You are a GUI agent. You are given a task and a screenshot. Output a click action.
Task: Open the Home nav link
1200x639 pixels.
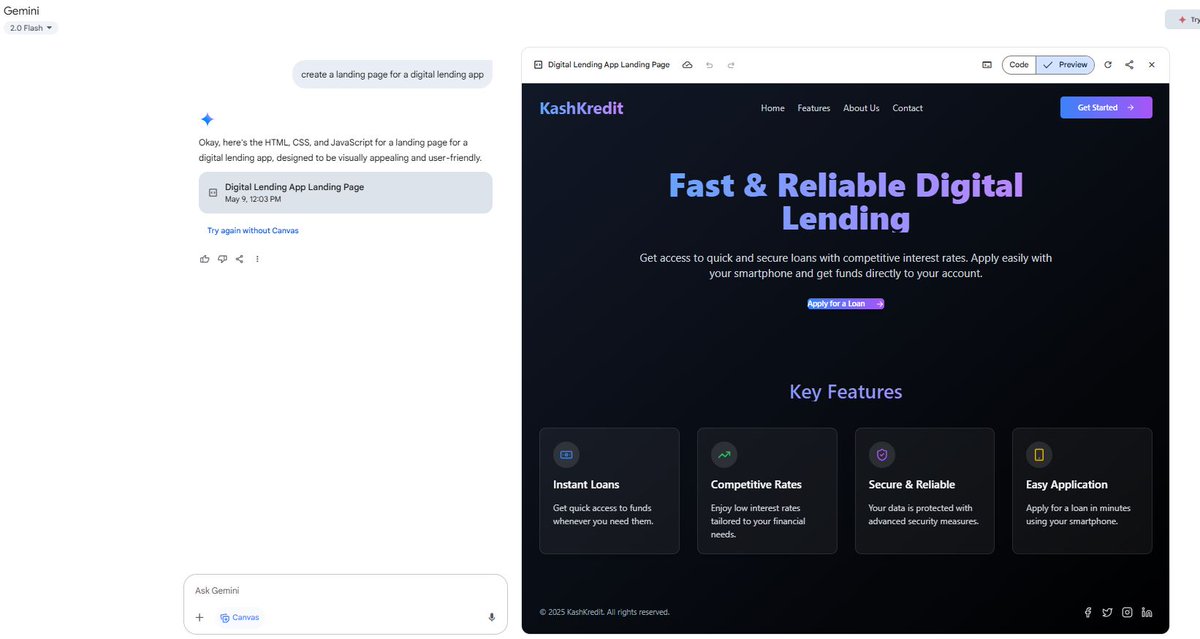pyautogui.click(x=773, y=108)
